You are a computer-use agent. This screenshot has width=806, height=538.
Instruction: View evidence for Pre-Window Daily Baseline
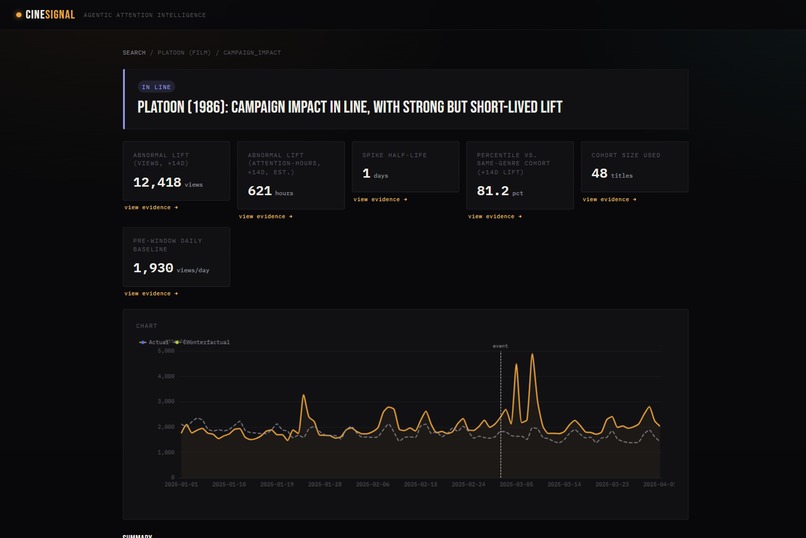coord(151,293)
